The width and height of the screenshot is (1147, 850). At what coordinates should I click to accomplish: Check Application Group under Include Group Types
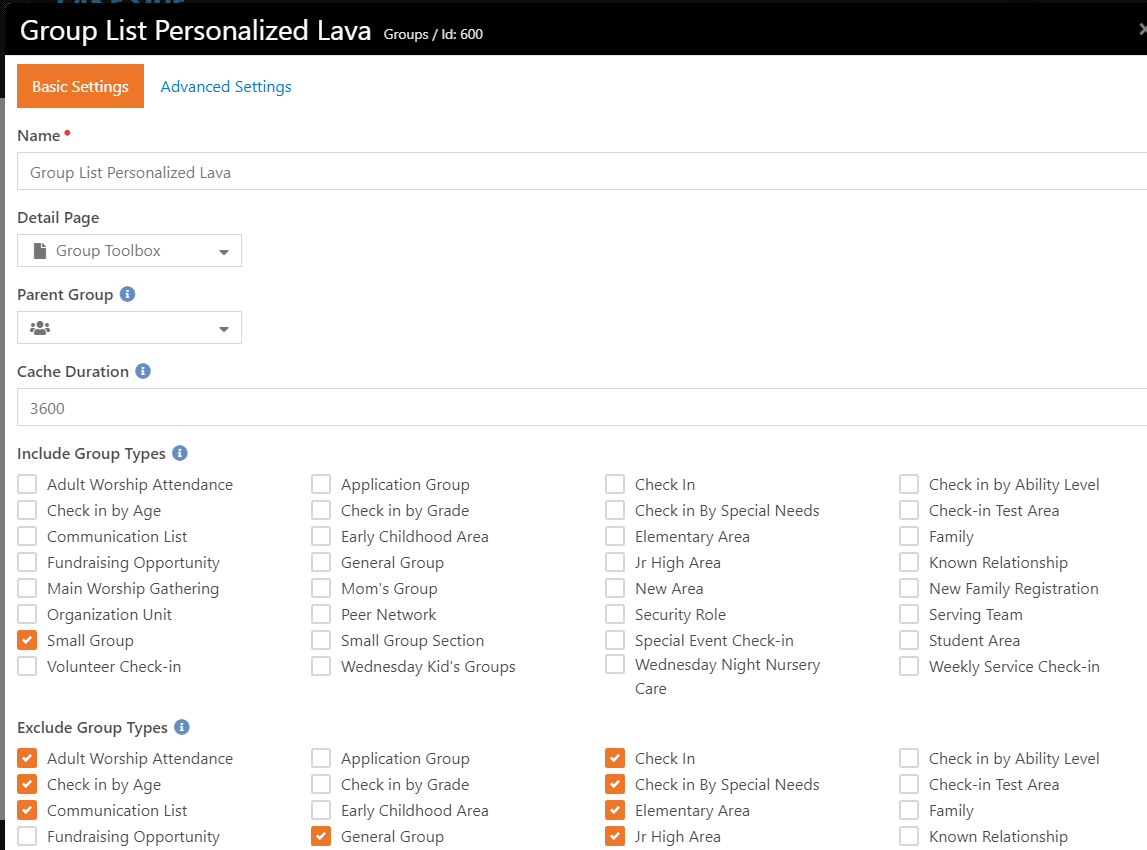click(x=321, y=484)
